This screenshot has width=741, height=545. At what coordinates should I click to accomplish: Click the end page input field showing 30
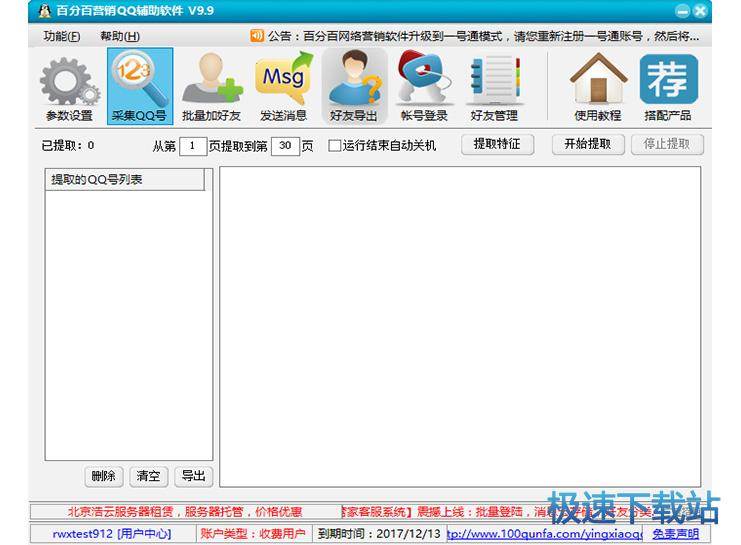click(285, 146)
